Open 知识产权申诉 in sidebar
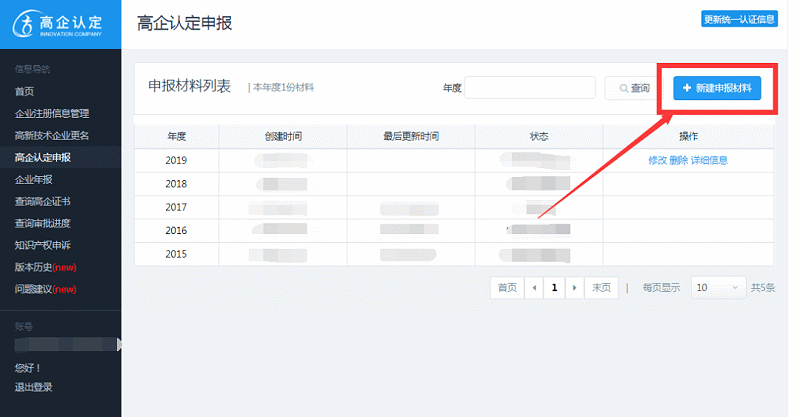The width and height of the screenshot is (800, 417). 43,245
